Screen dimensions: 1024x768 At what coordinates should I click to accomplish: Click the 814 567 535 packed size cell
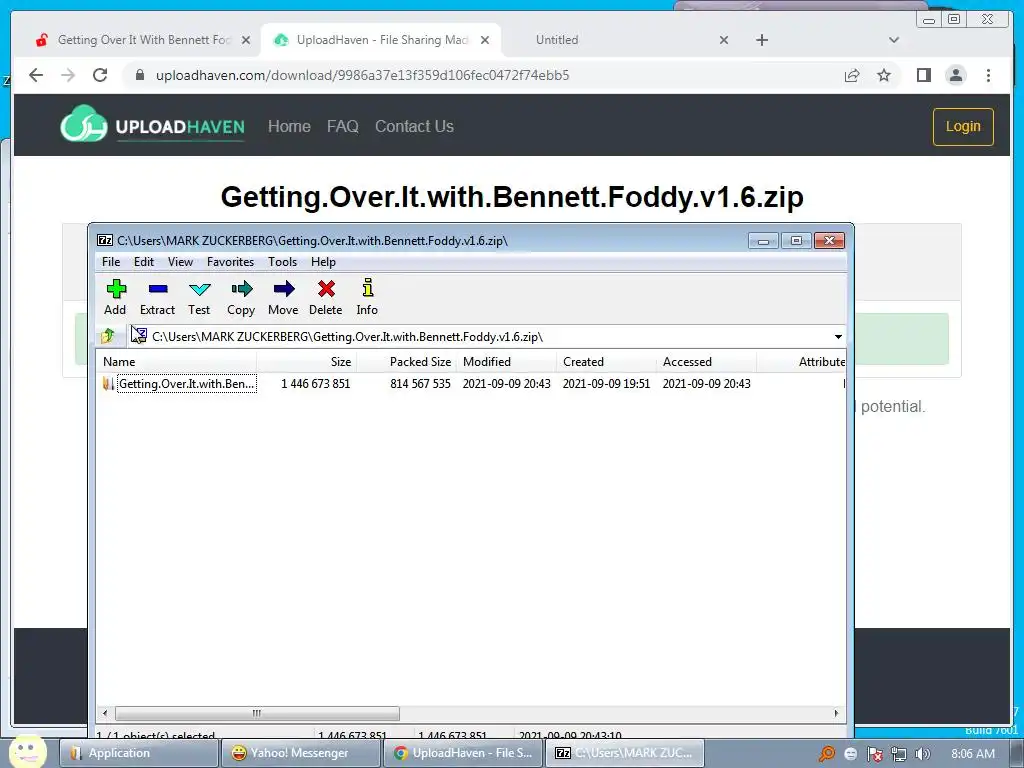[x=421, y=383]
